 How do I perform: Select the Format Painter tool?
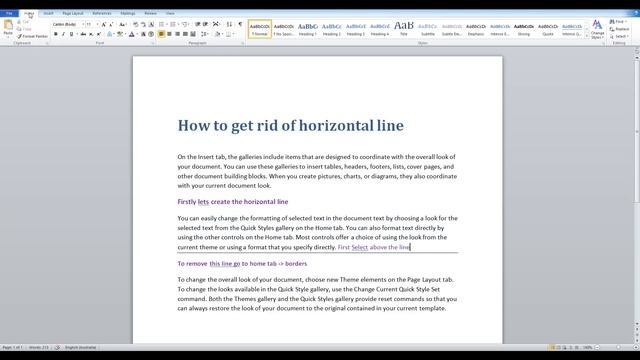[33, 36]
